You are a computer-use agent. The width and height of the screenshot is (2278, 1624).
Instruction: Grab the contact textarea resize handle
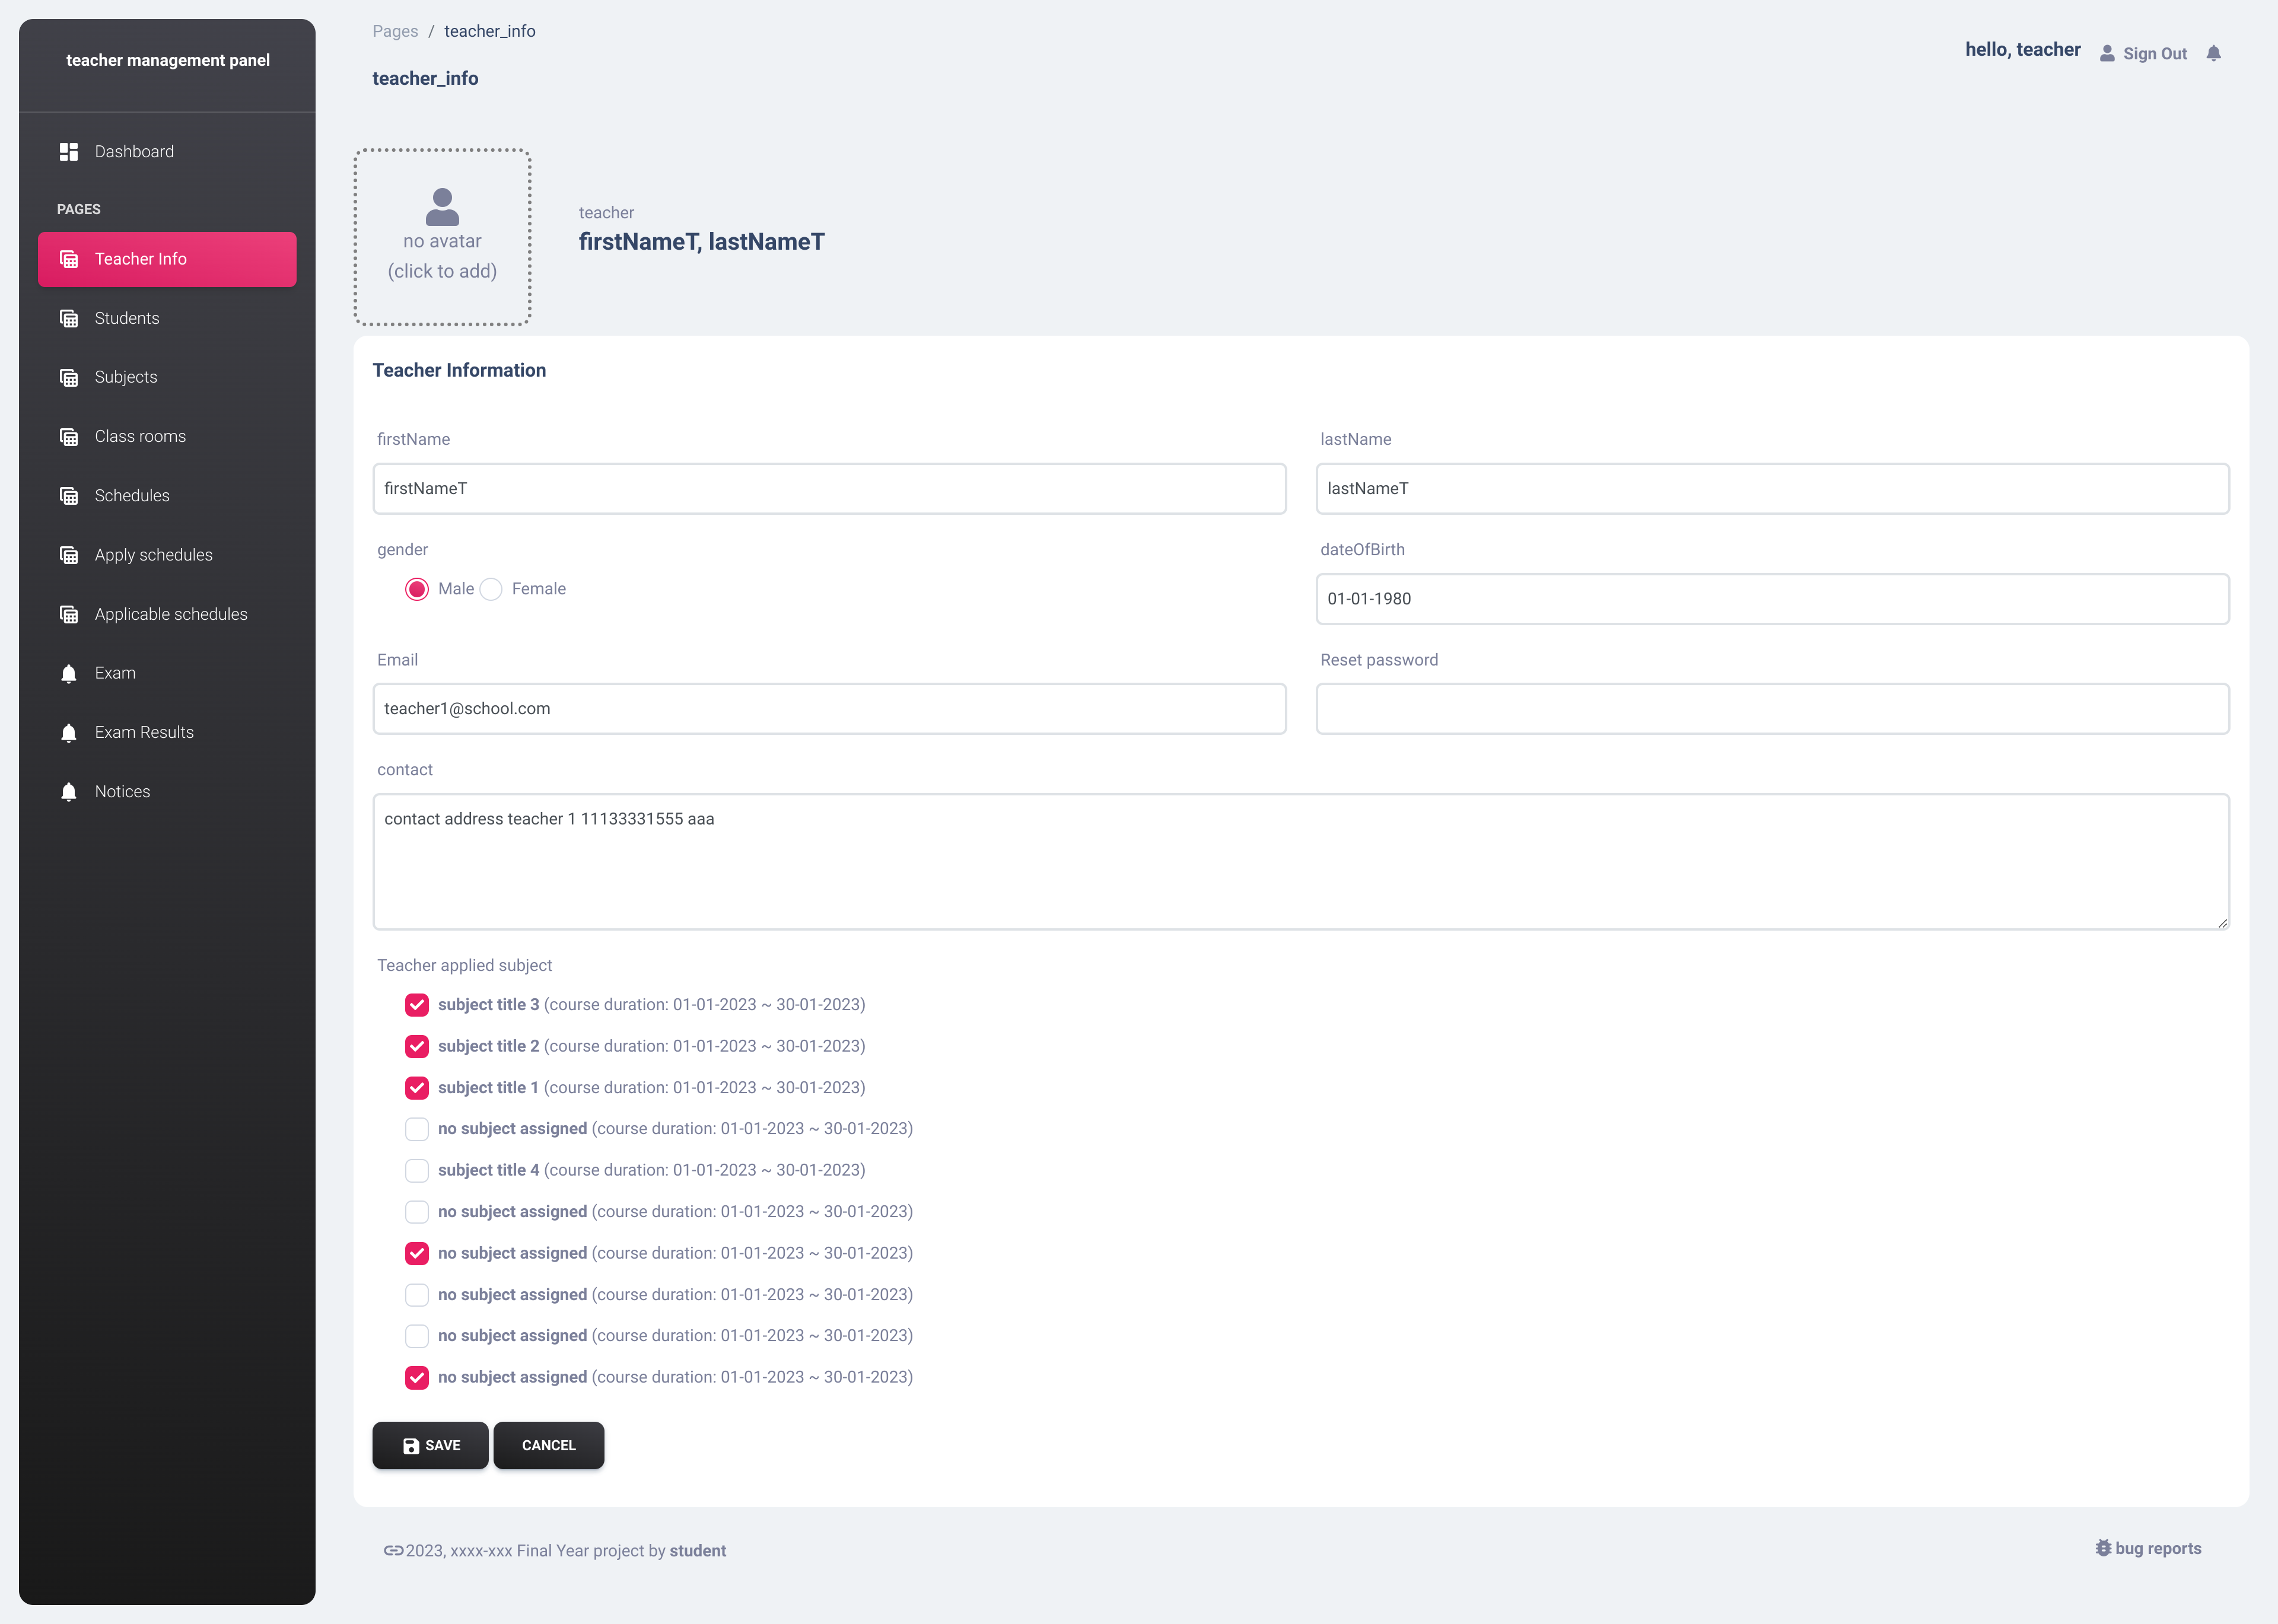tap(2222, 923)
